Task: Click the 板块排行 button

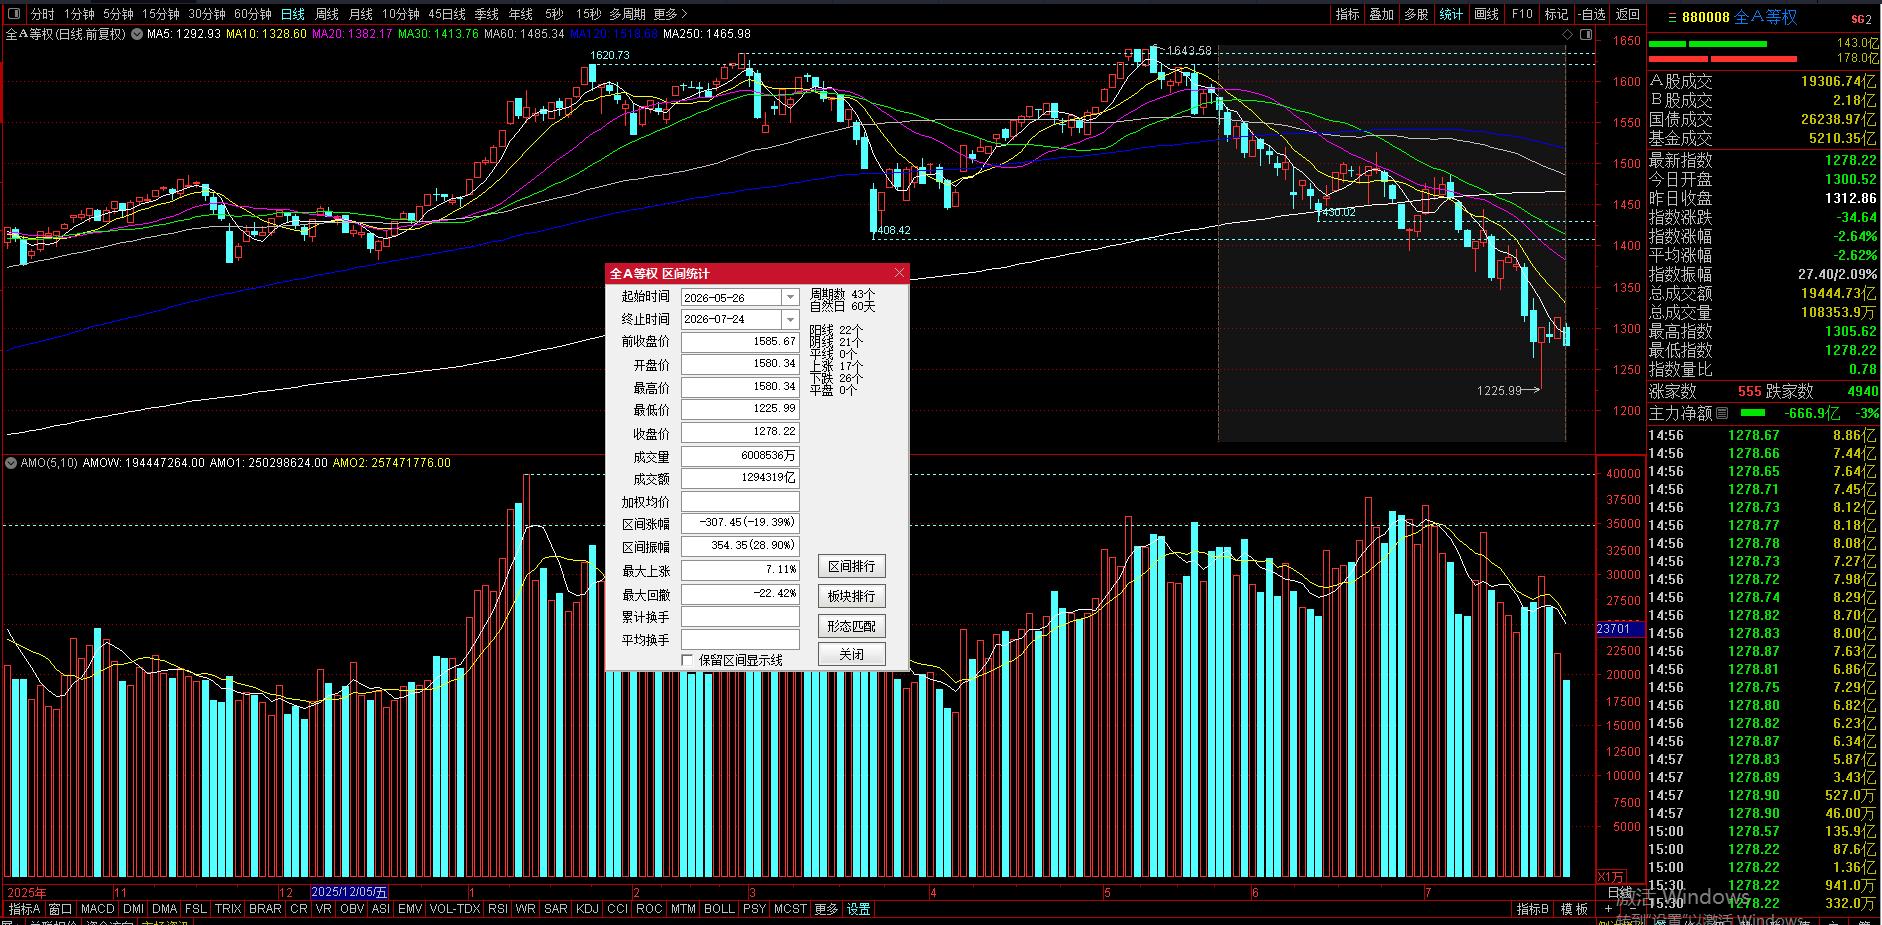Action: point(851,595)
